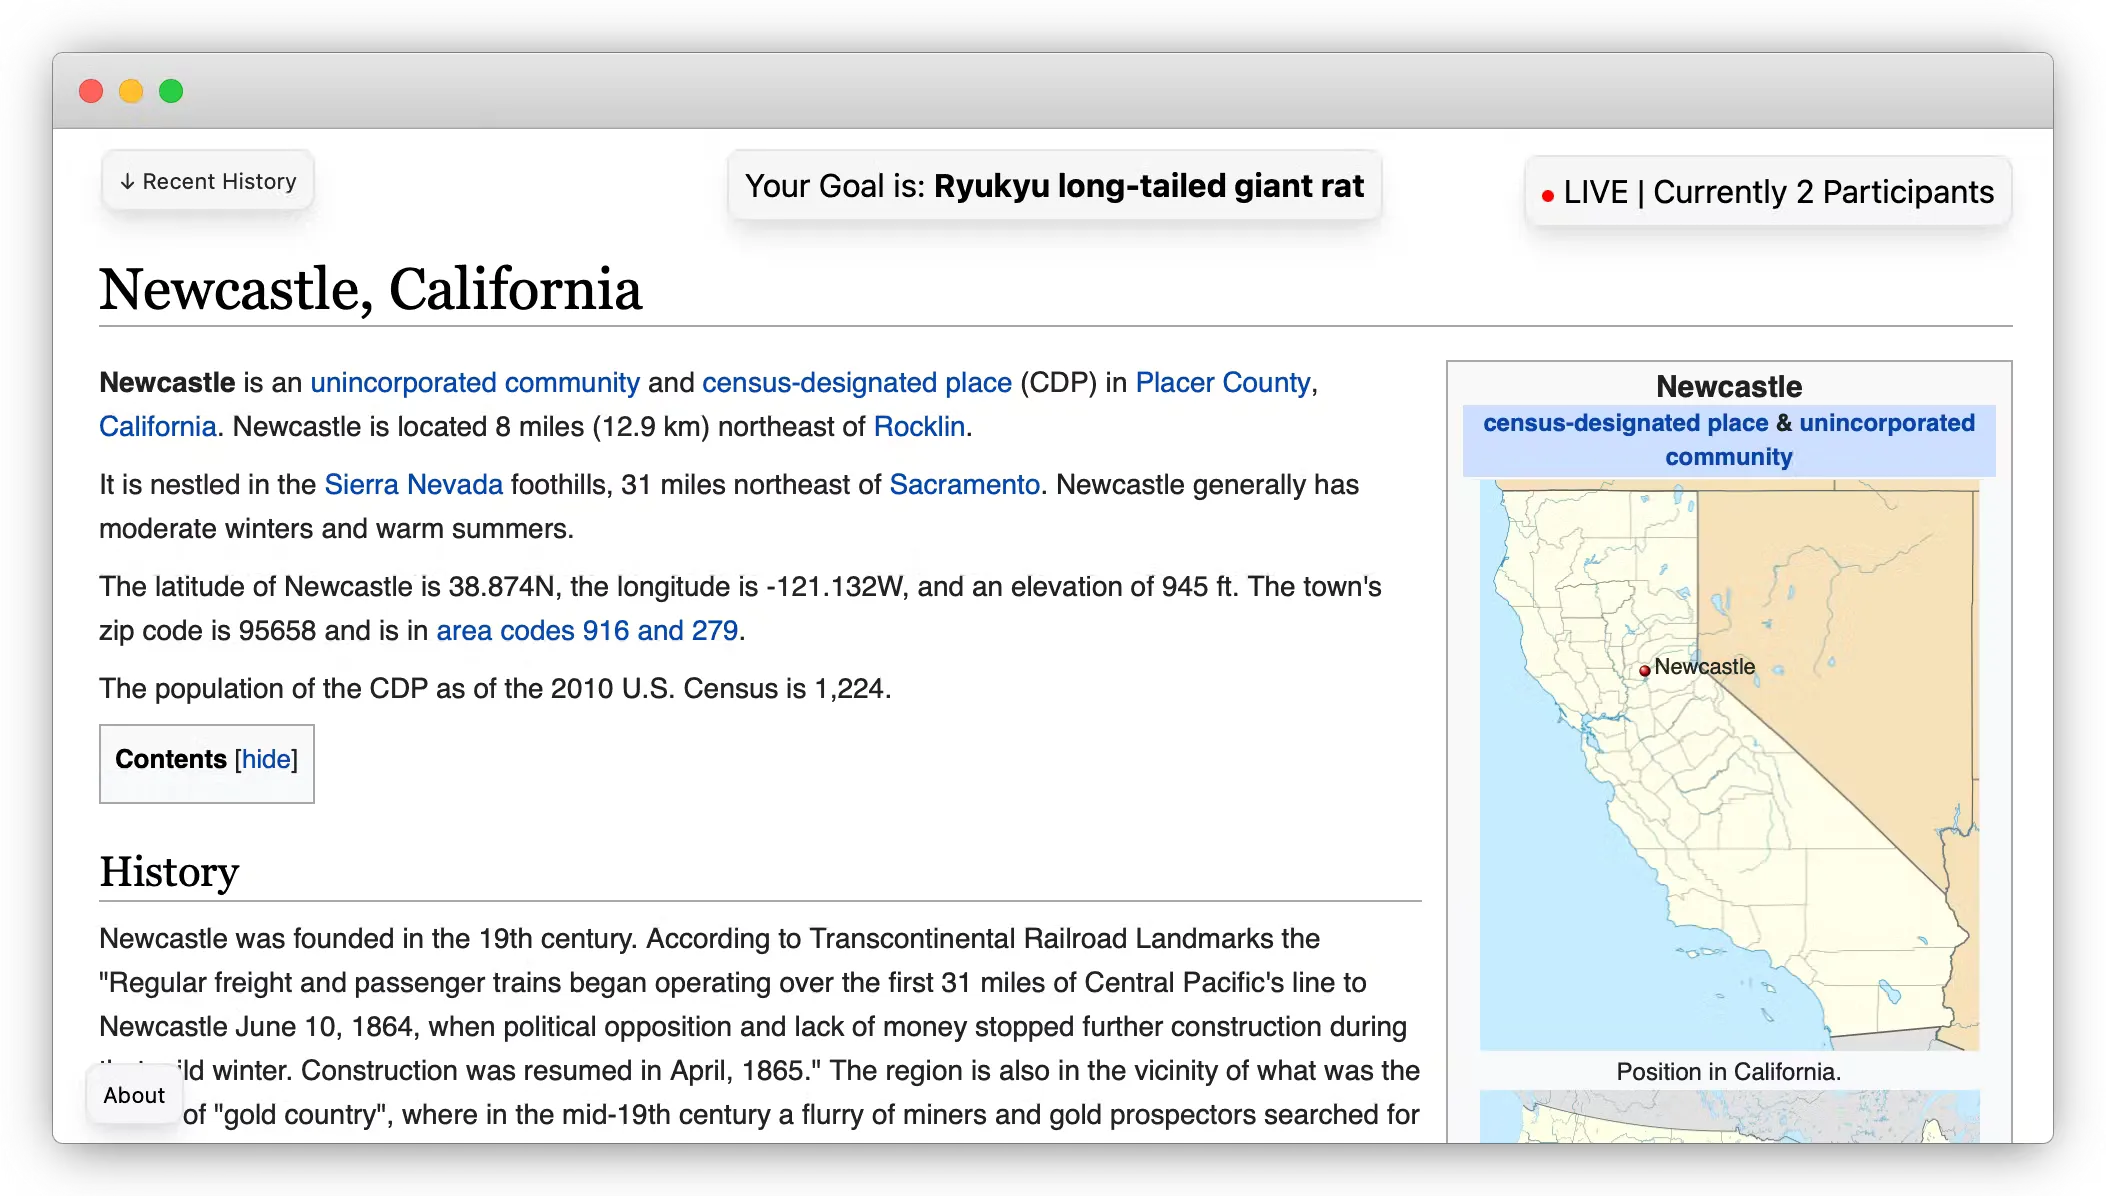Follow the census-designated place link in paragraph
The width and height of the screenshot is (2106, 1196).
[856, 383]
